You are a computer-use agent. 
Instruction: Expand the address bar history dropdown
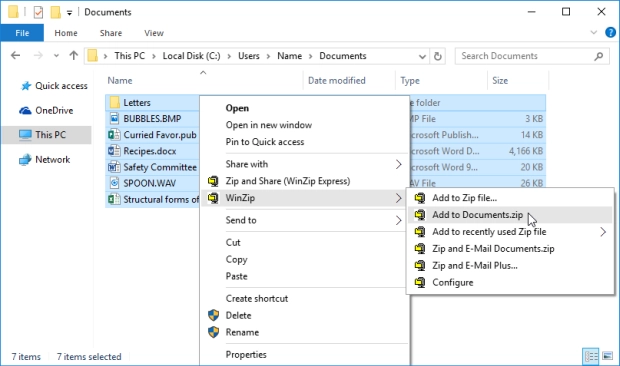[x=422, y=57]
